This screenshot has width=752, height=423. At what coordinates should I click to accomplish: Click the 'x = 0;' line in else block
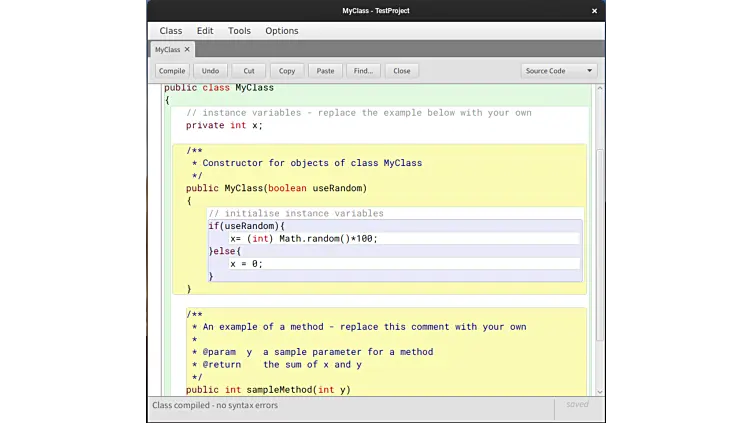(246, 264)
